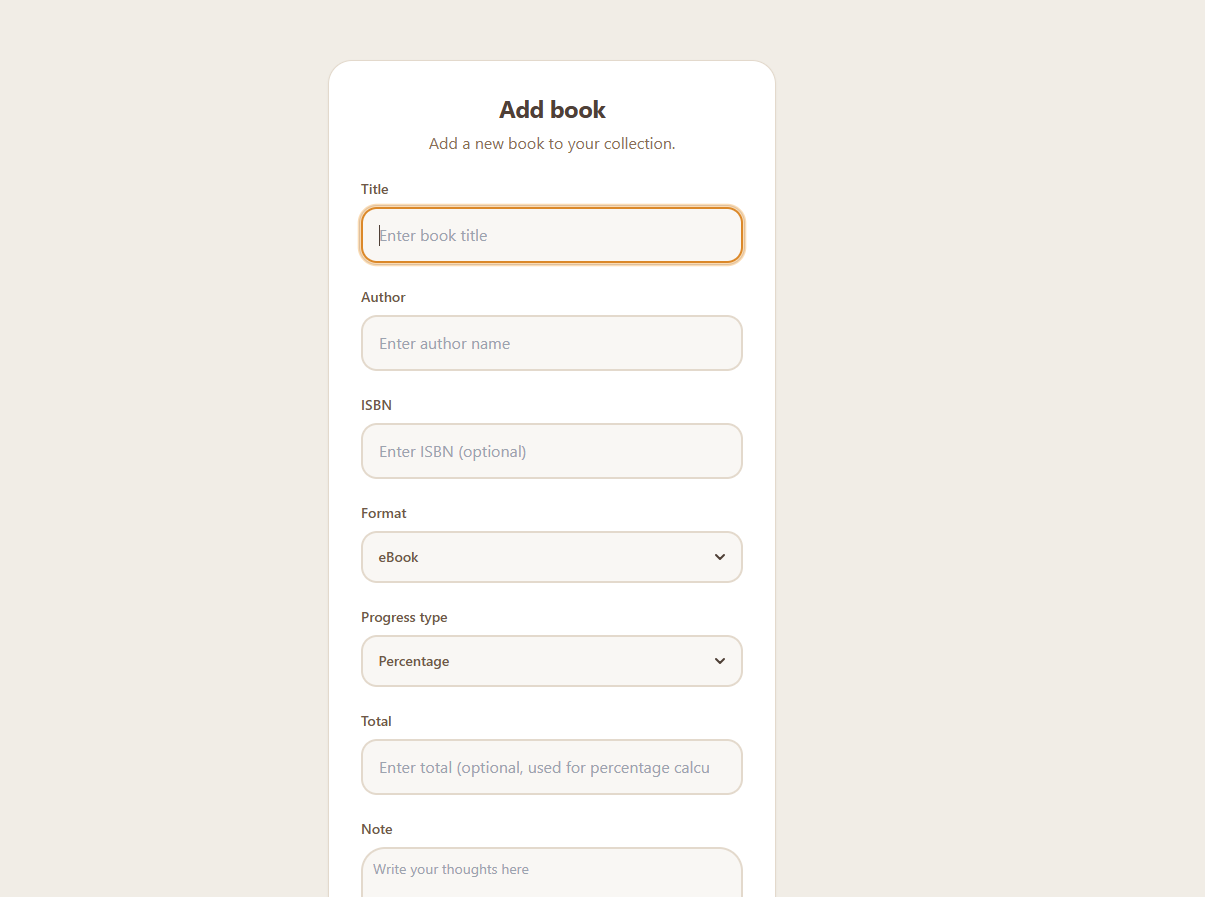1205x897 pixels.
Task: Click the "Add book" heading
Action: (552, 110)
